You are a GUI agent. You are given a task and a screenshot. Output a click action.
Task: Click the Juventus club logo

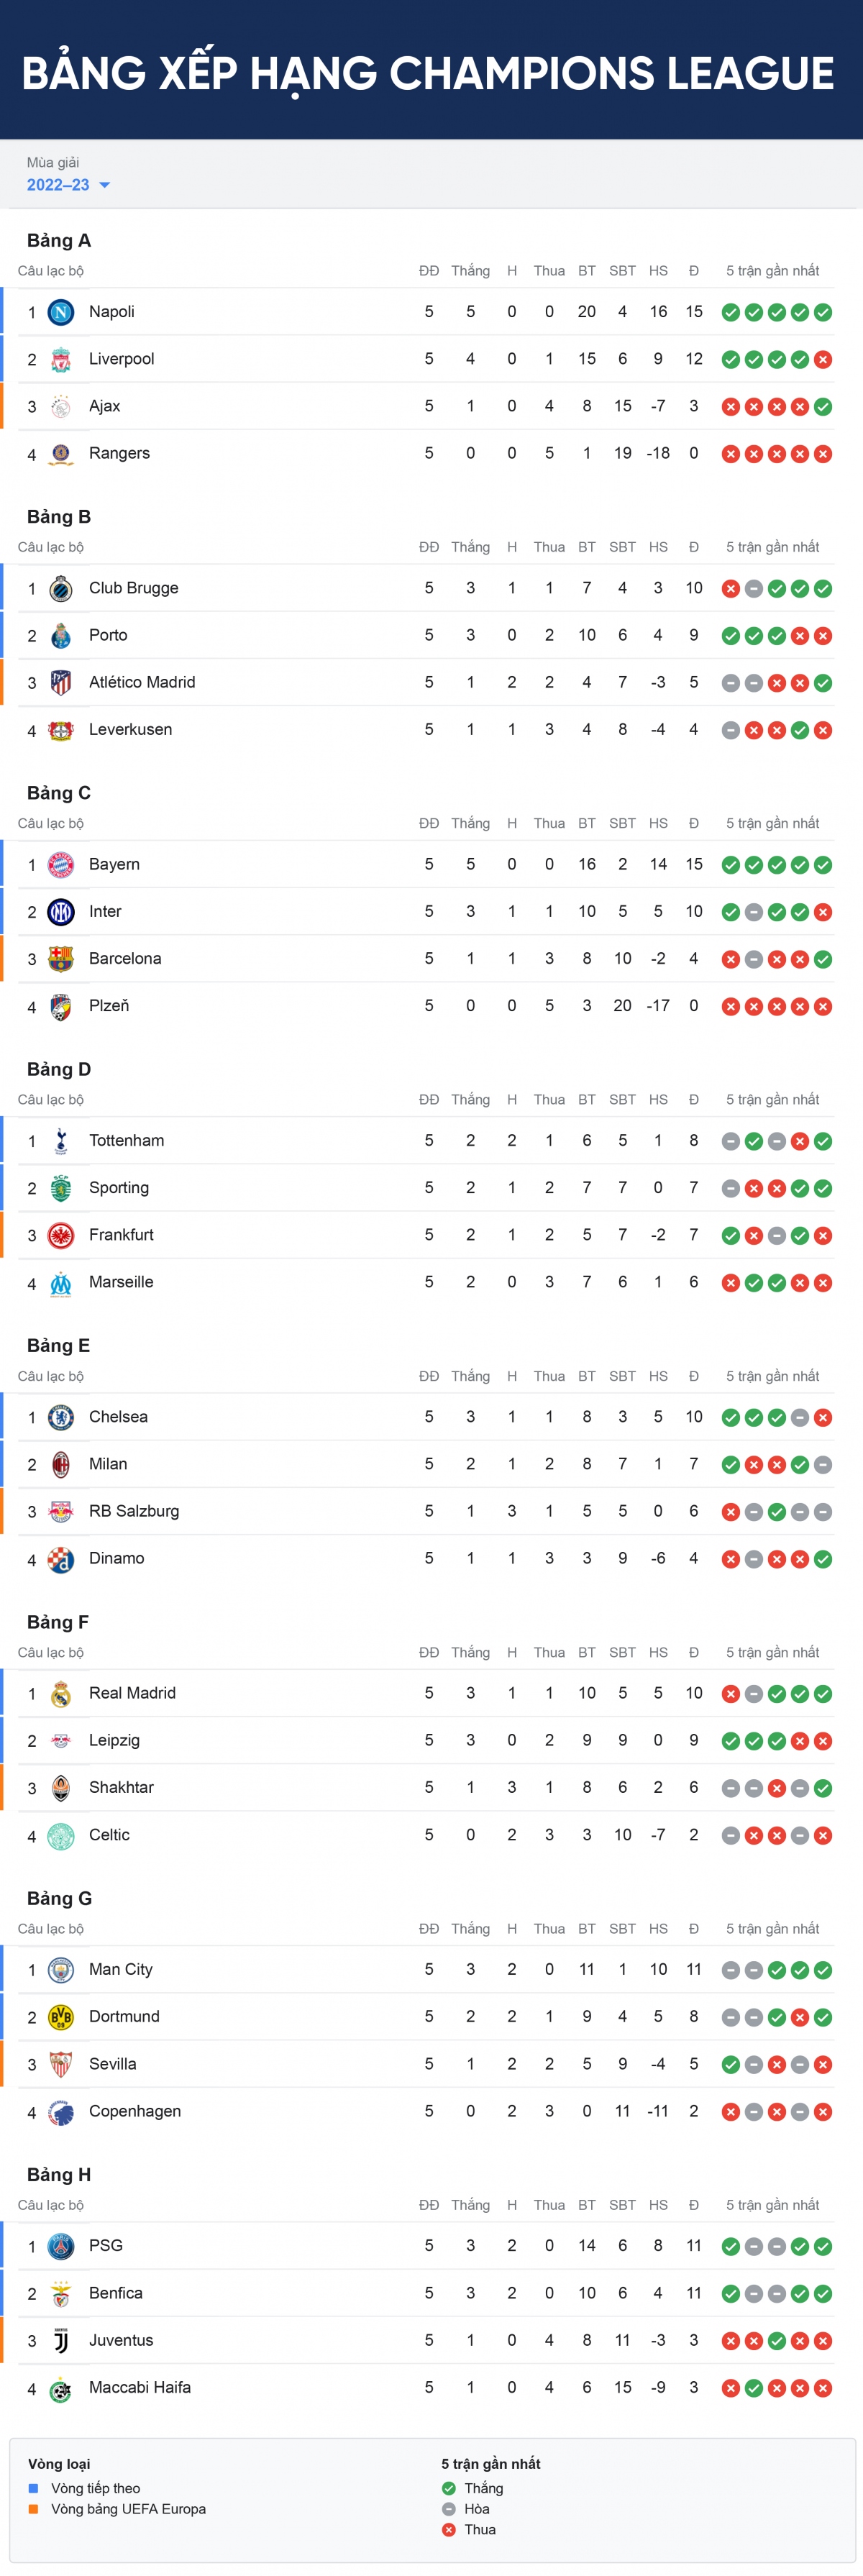(x=61, y=2340)
